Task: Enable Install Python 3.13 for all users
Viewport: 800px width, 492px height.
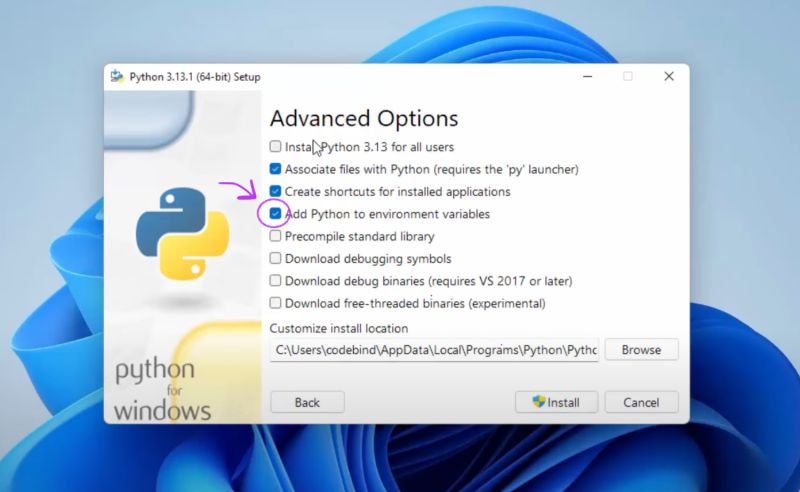Action: pyautogui.click(x=276, y=146)
